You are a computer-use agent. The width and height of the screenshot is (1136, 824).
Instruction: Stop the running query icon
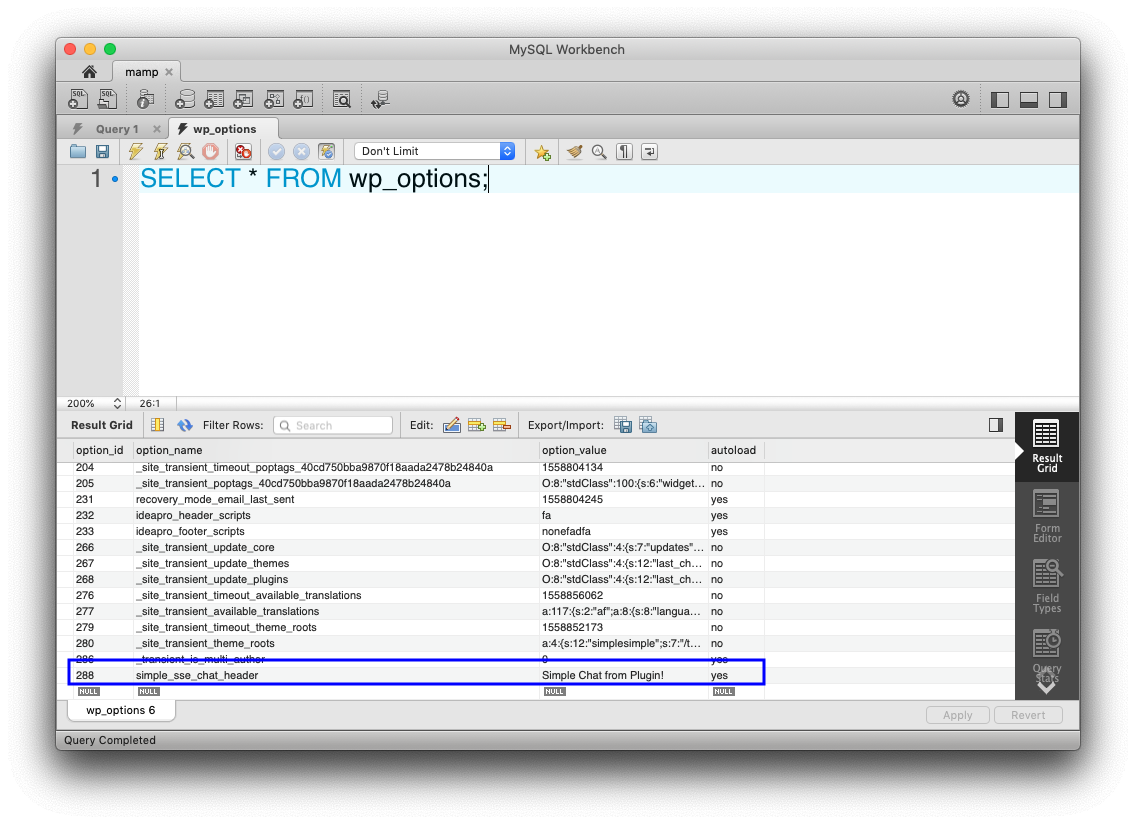[x=210, y=151]
